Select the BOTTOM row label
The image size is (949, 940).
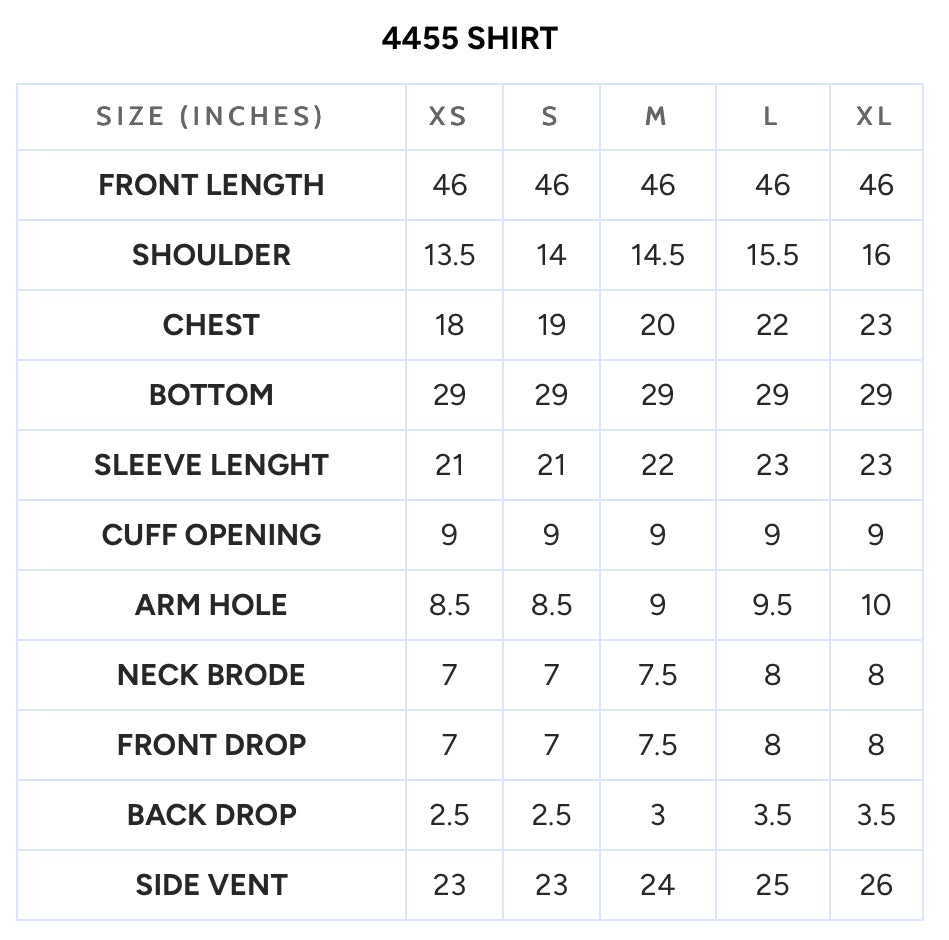point(211,395)
